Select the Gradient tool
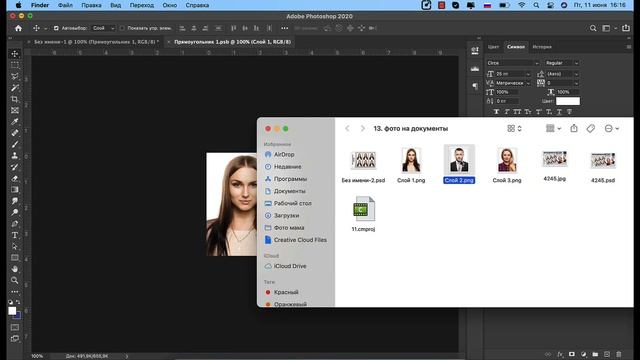640x360 pixels. click(15, 190)
